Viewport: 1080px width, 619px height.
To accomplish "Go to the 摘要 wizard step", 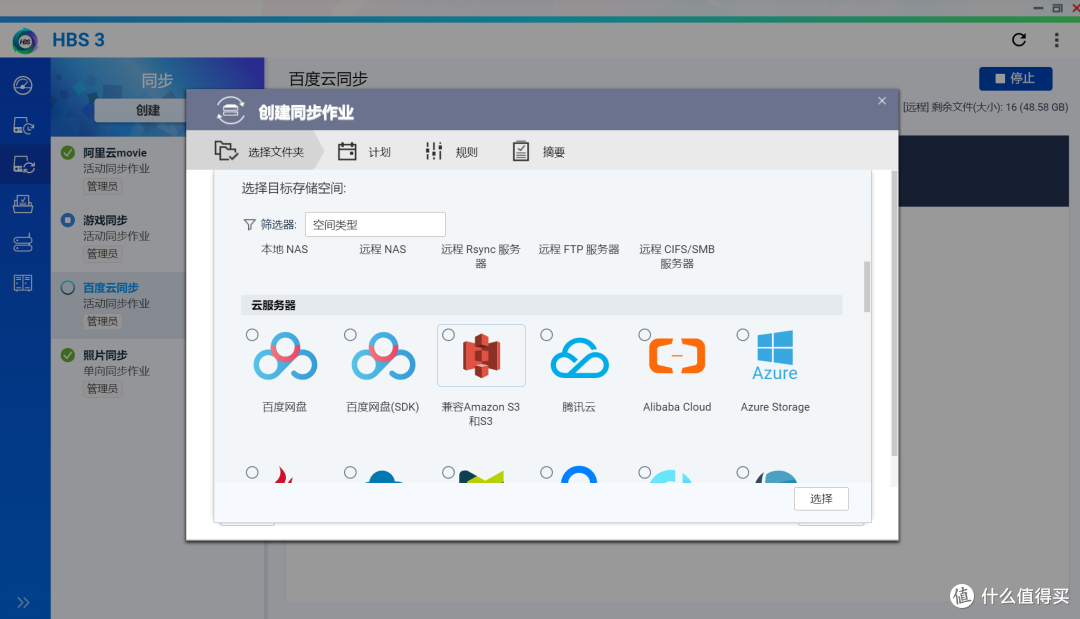I will pyautogui.click(x=539, y=151).
